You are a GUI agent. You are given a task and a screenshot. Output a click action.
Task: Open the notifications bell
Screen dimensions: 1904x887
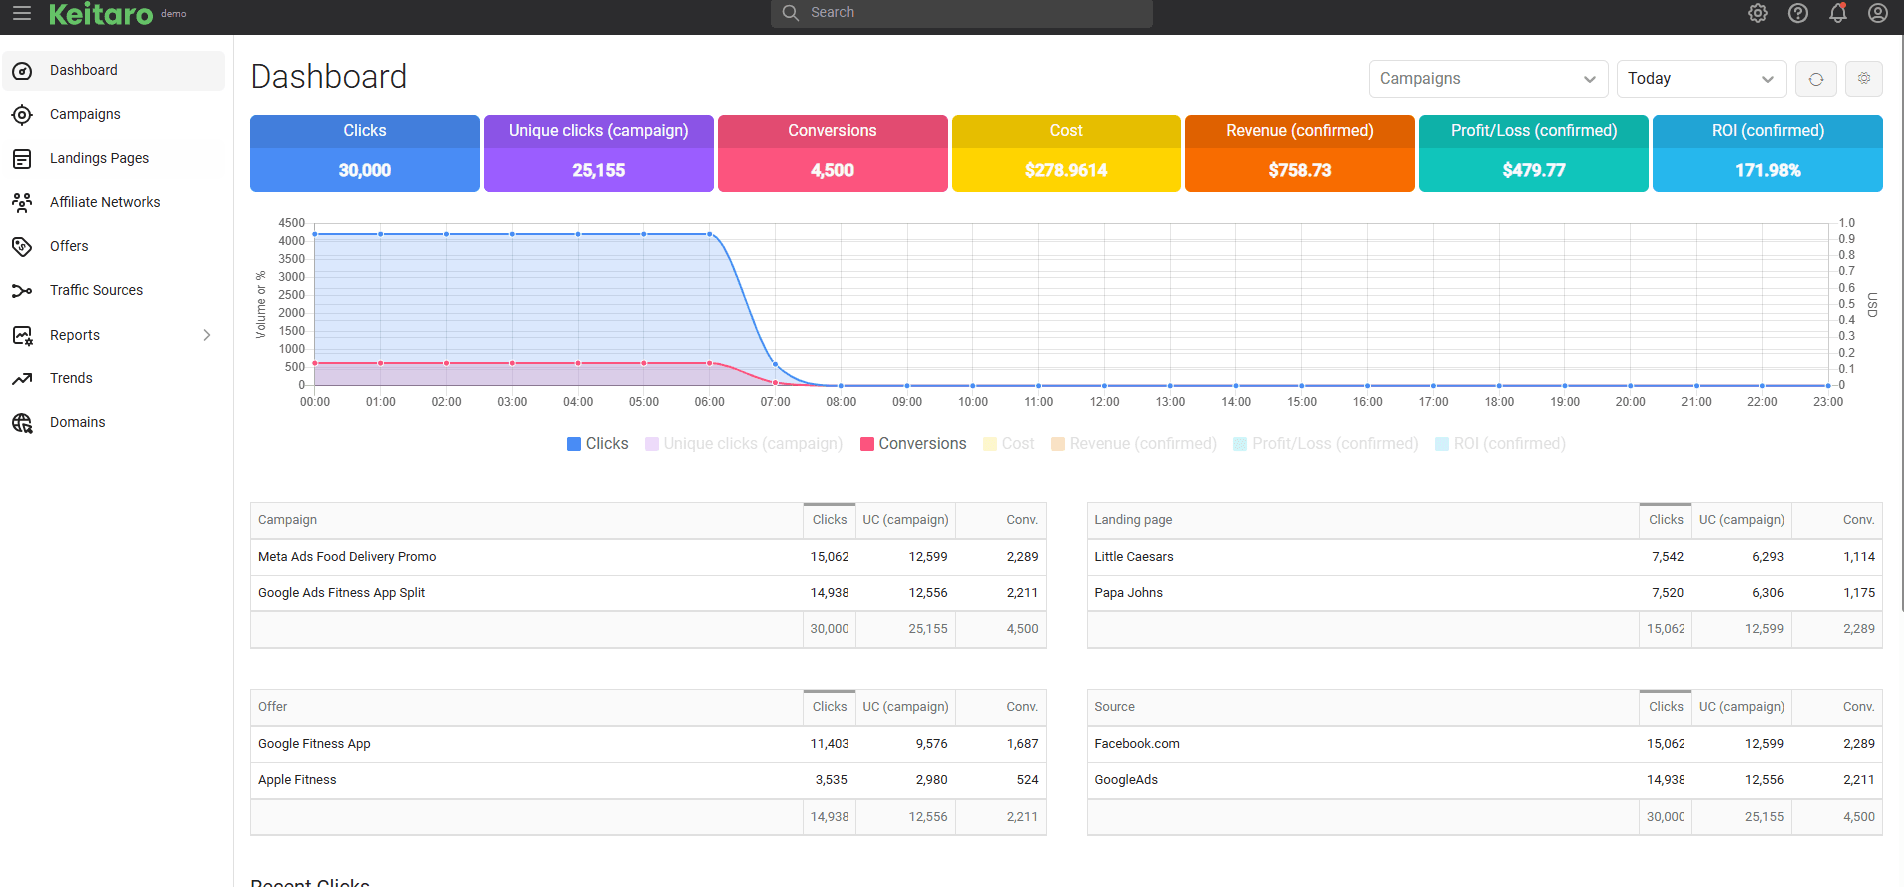point(1838,13)
